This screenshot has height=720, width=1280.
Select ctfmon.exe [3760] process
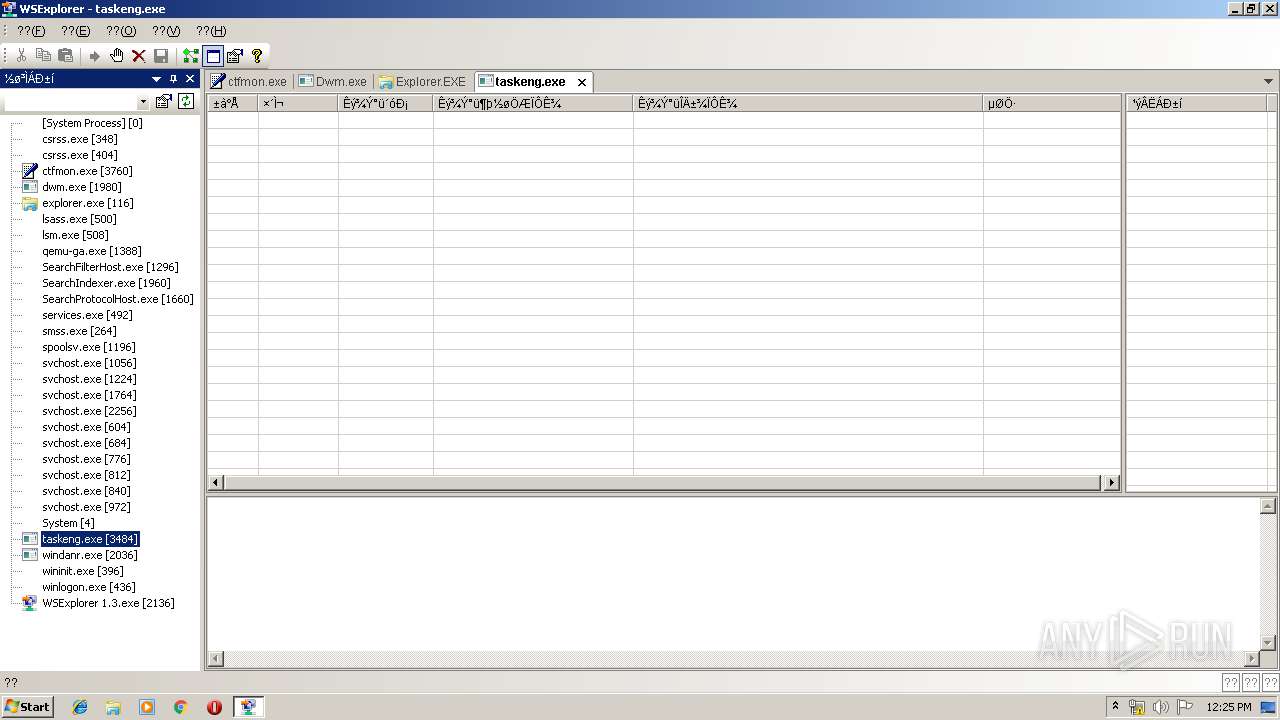click(x=87, y=171)
